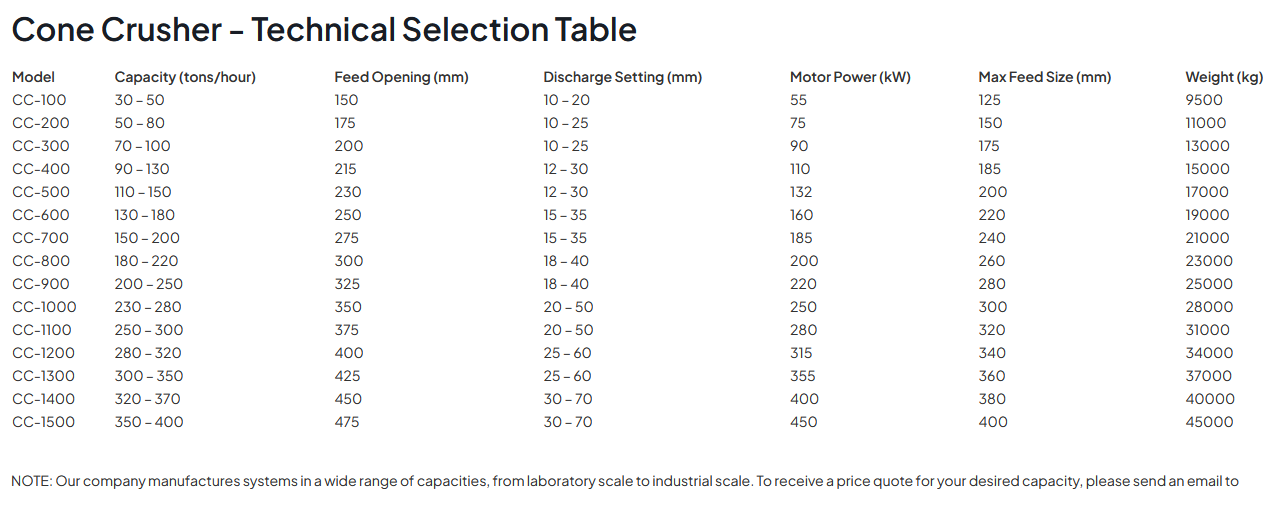Click the Weight (kg) column header

(1224, 77)
